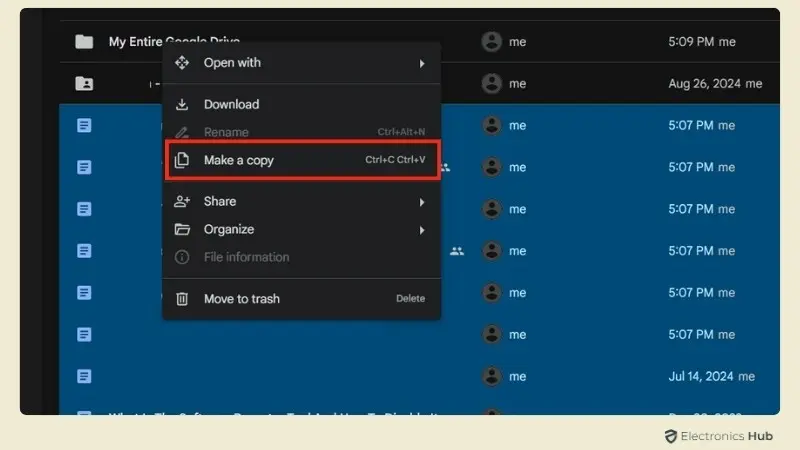The height and width of the screenshot is (450, 800).
Task: Click owner name me in Jul 14, 2024 row
Action: click(x=517, y=377)
